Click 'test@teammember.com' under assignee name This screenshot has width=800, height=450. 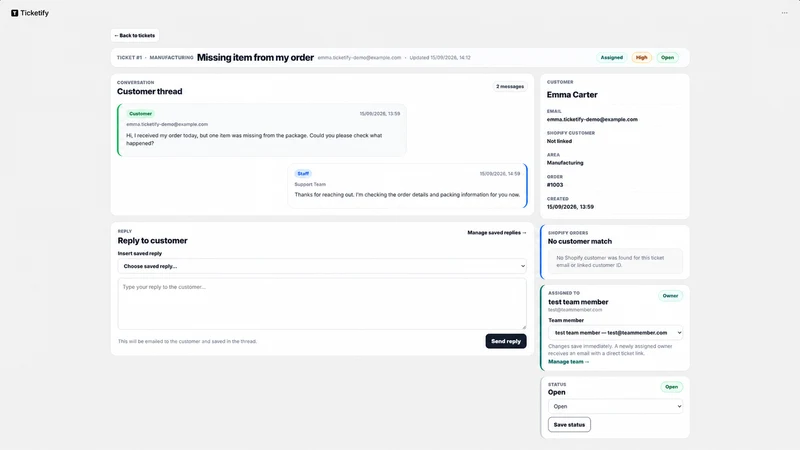click(575, 310)
